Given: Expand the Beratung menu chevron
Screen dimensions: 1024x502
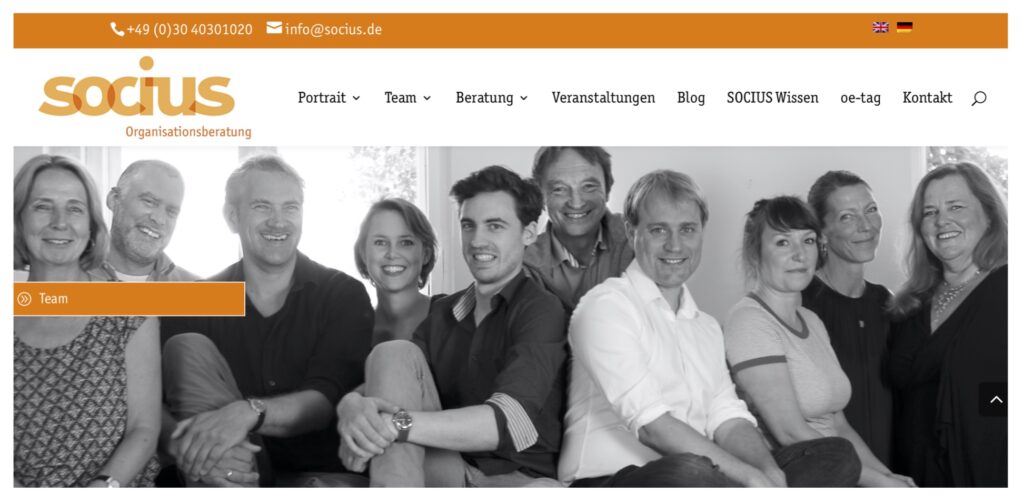Looking at the screenshot, I should coord(524,99).
